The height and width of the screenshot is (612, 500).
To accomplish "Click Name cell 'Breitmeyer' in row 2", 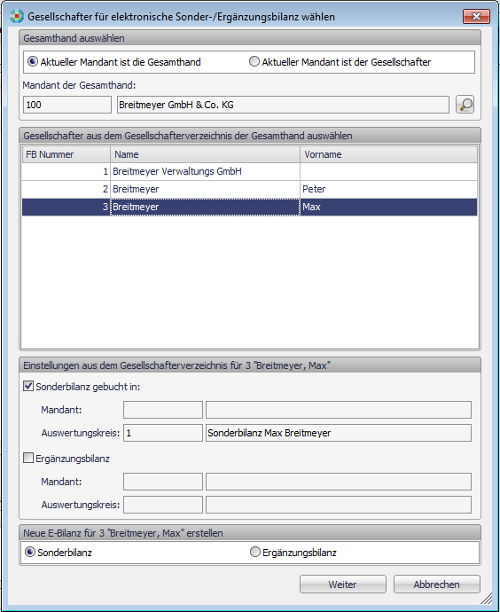I will click(x=205, y=189).
